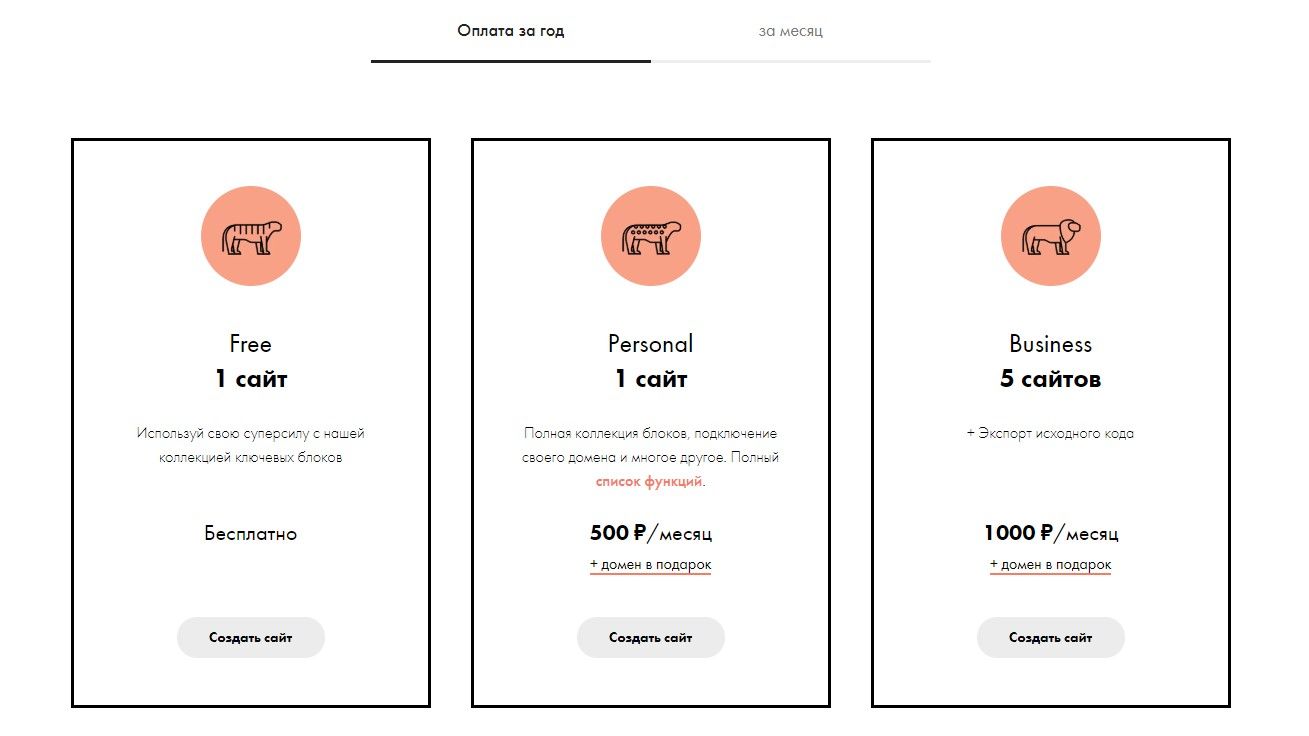Screen dimensions: 1309x736
Task: Select the 'Personal' plan title
Action: 651,344
